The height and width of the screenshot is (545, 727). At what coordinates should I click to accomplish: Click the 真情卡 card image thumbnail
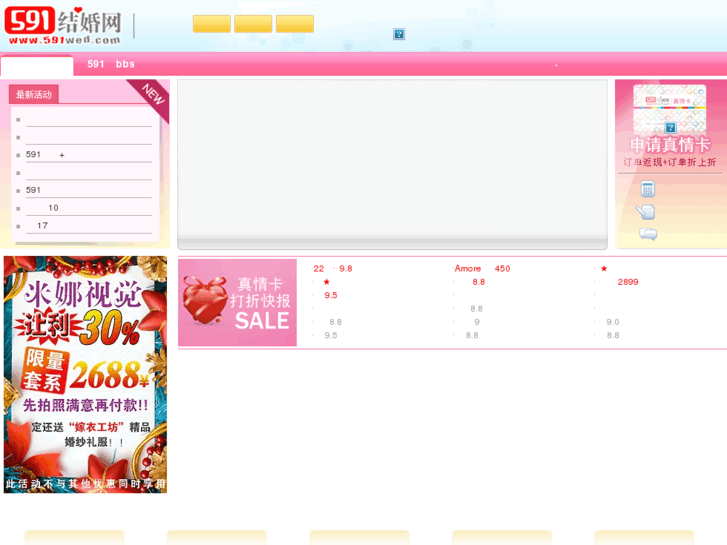[x=670, y=108]
